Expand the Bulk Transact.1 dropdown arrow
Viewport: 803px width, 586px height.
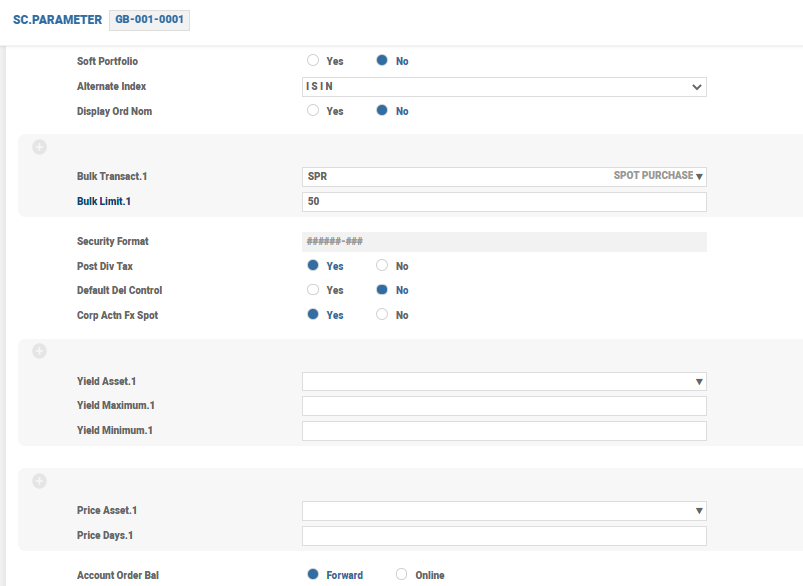tap(699, 177)
